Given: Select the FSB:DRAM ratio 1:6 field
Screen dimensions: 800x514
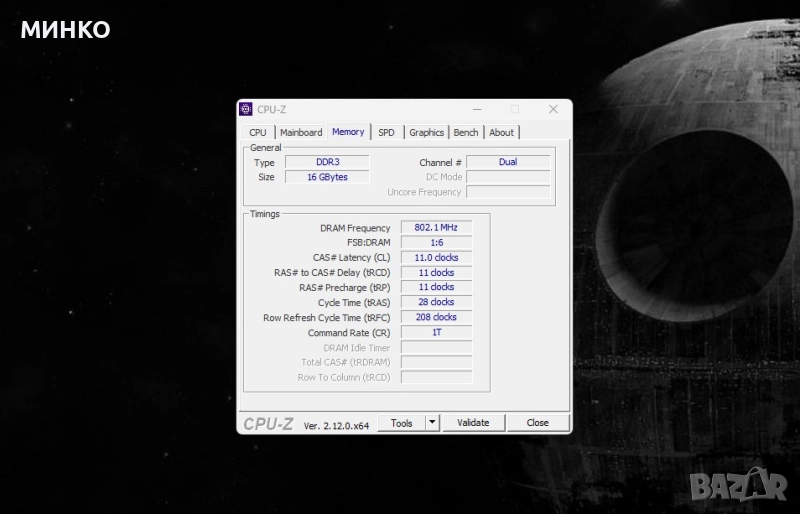Looking at the screenshot, I should coord(436,243).
